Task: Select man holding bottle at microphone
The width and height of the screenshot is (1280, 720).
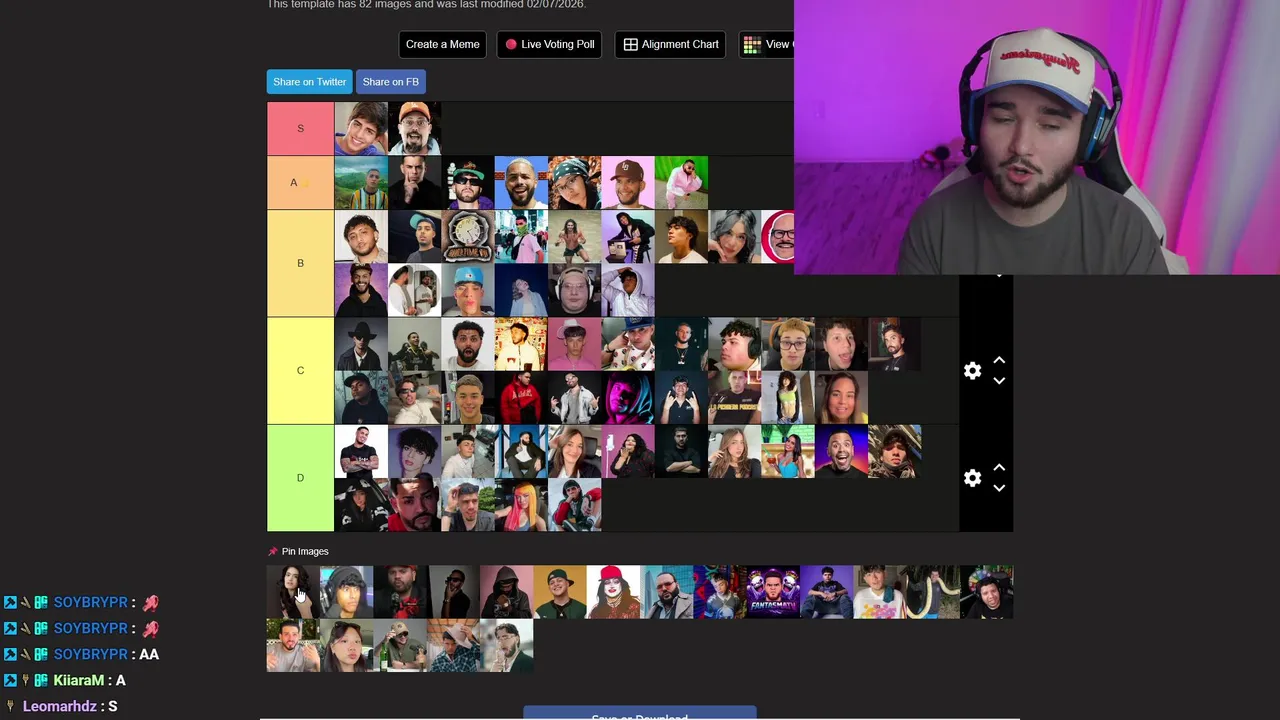Action: coord(400,646)
